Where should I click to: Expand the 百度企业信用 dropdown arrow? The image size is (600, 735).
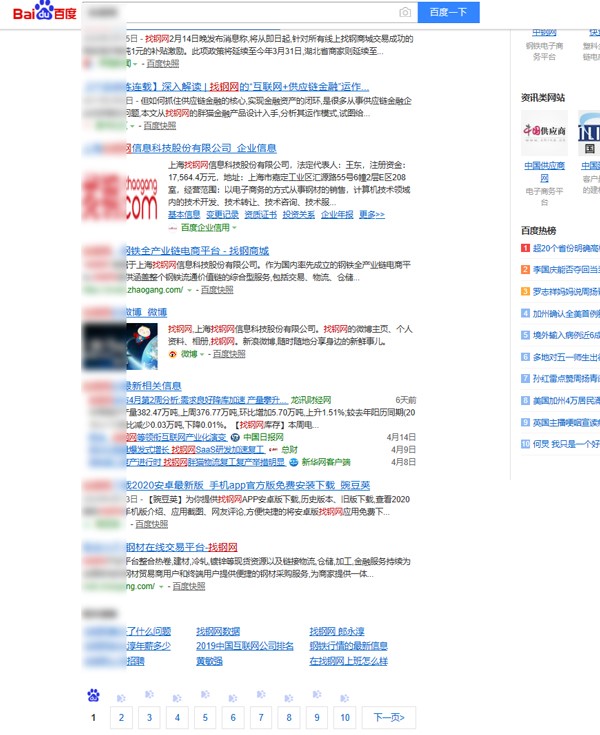tap(234, 228)
